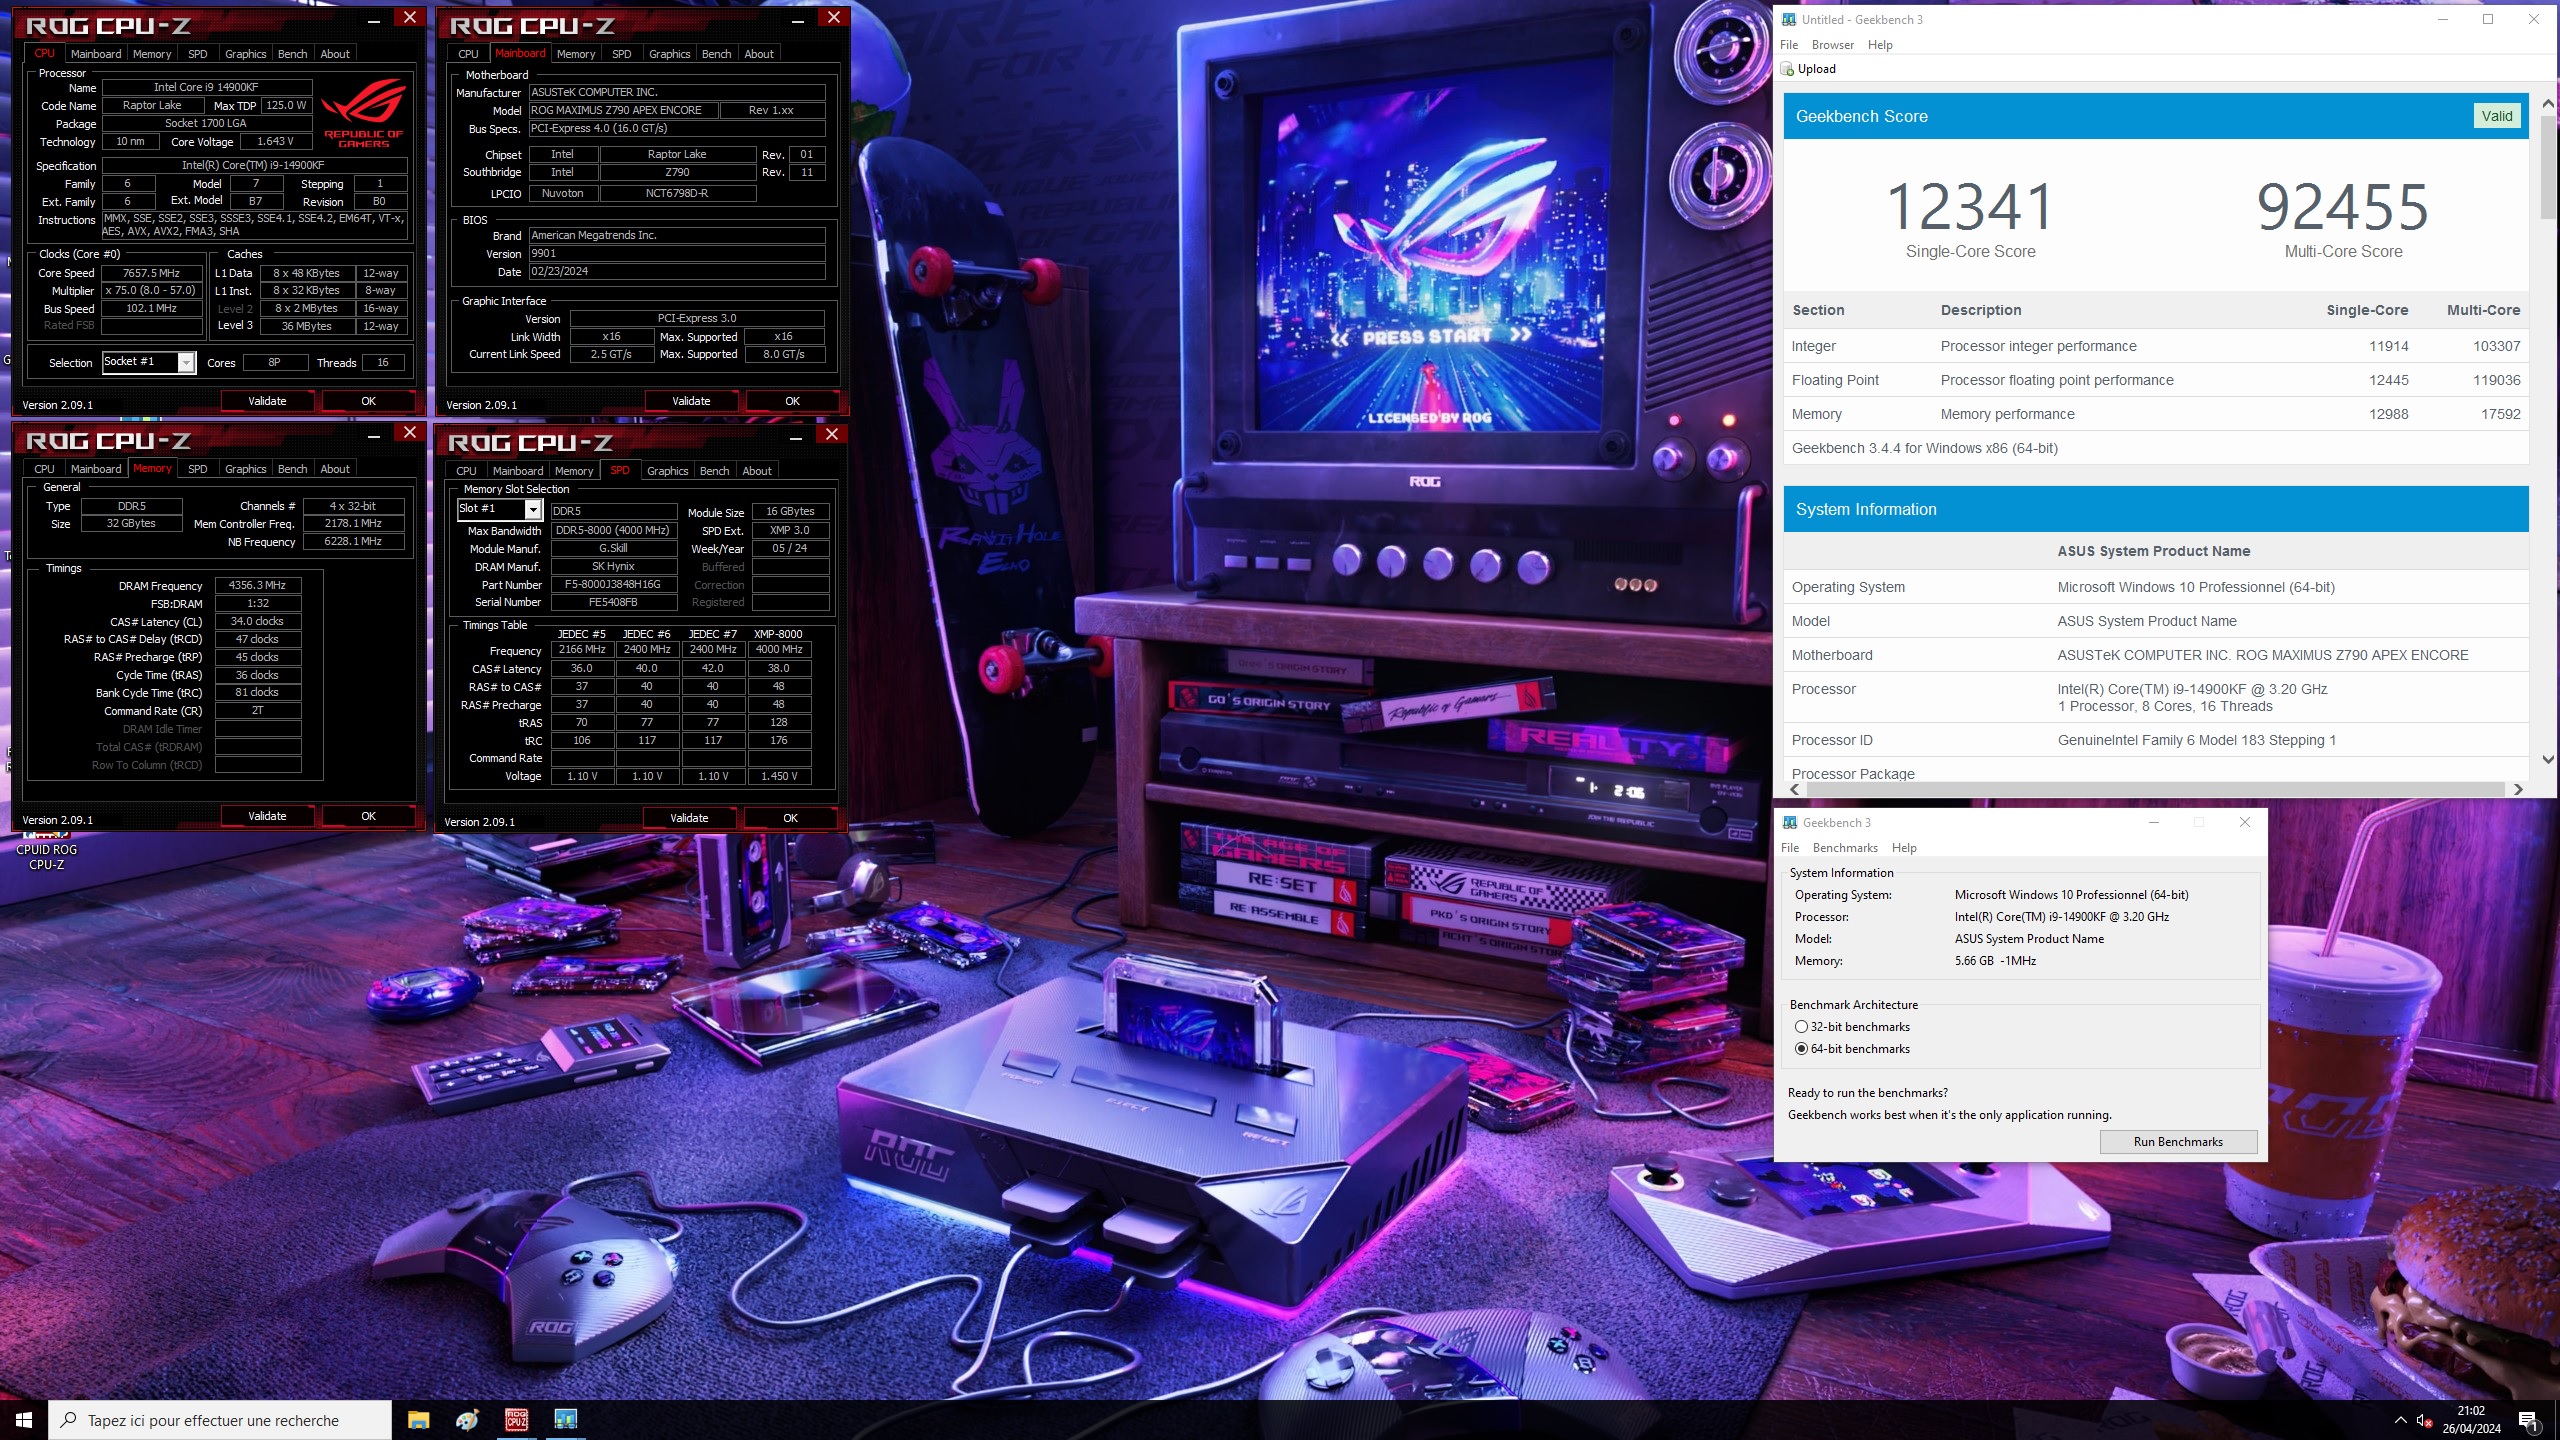
Task: Select the Integer row in Geekbench results
Action: 2156,346
